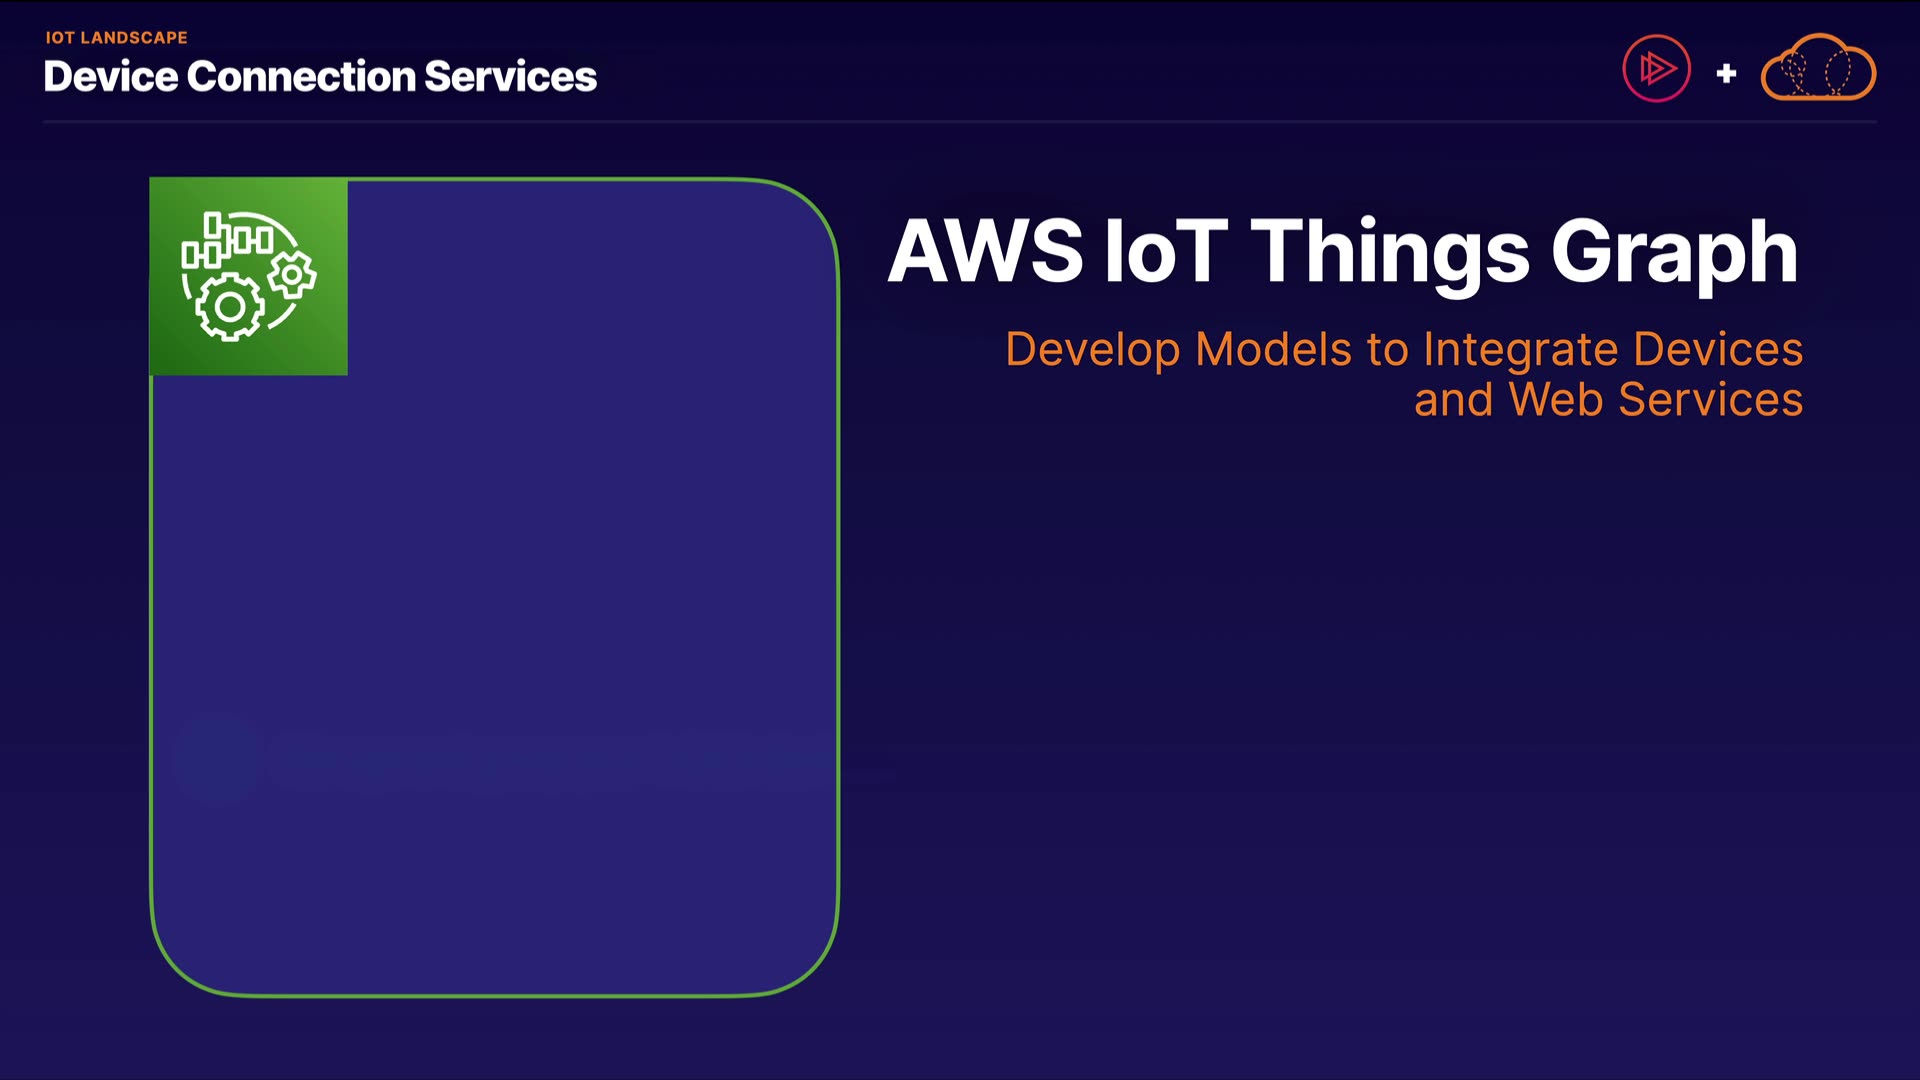Viewport: 1920px width, 1080px height.
Task: Click the word Graph in the large heading
Action: point(1675,251)
